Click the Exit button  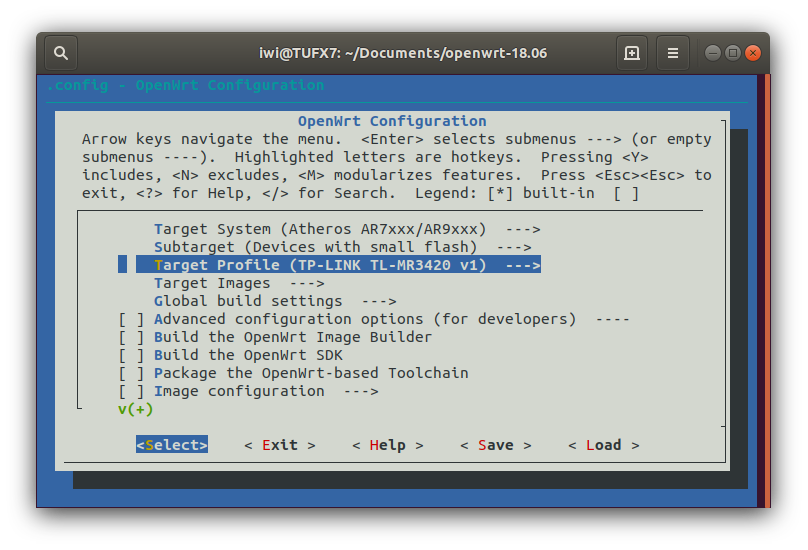280,445
